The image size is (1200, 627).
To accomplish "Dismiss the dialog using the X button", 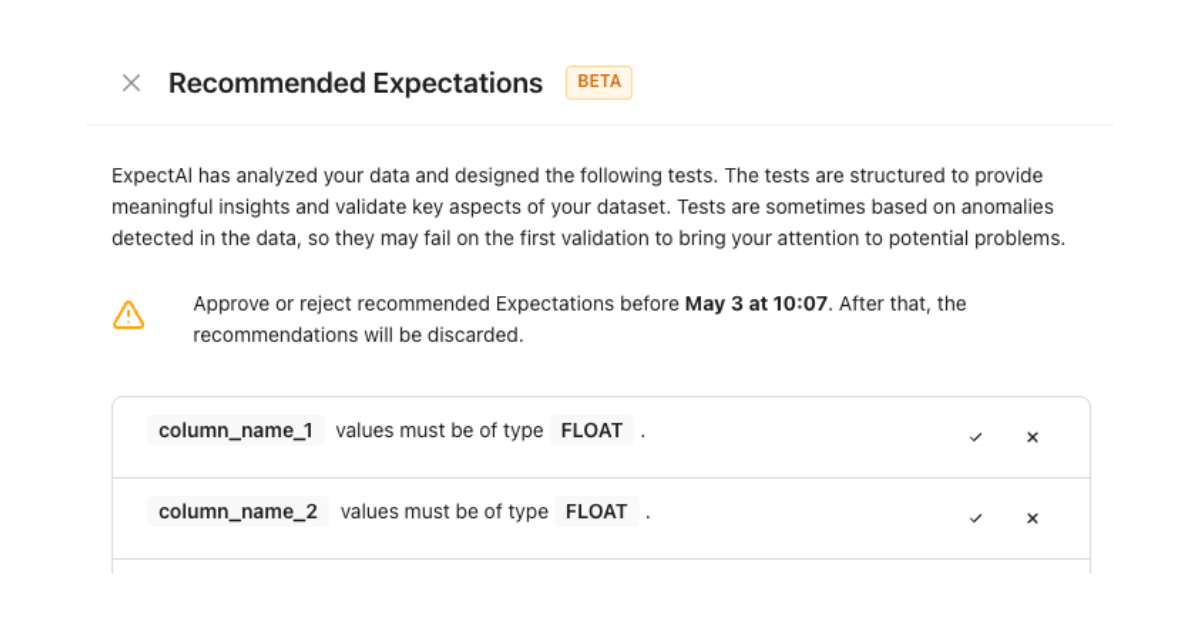I will pyautogui.click(x=131, y=83).
